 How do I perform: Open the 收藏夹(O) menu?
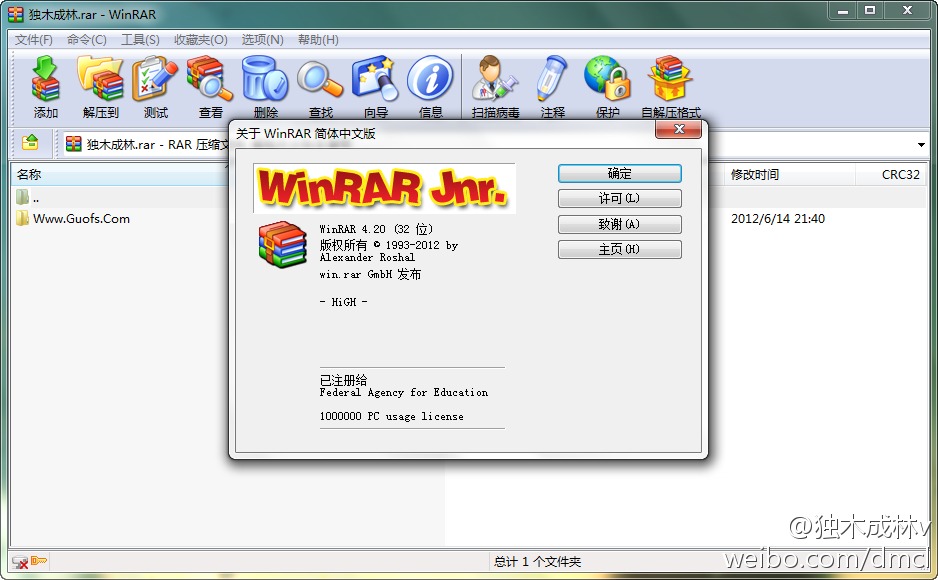click(x=201, y=39)
